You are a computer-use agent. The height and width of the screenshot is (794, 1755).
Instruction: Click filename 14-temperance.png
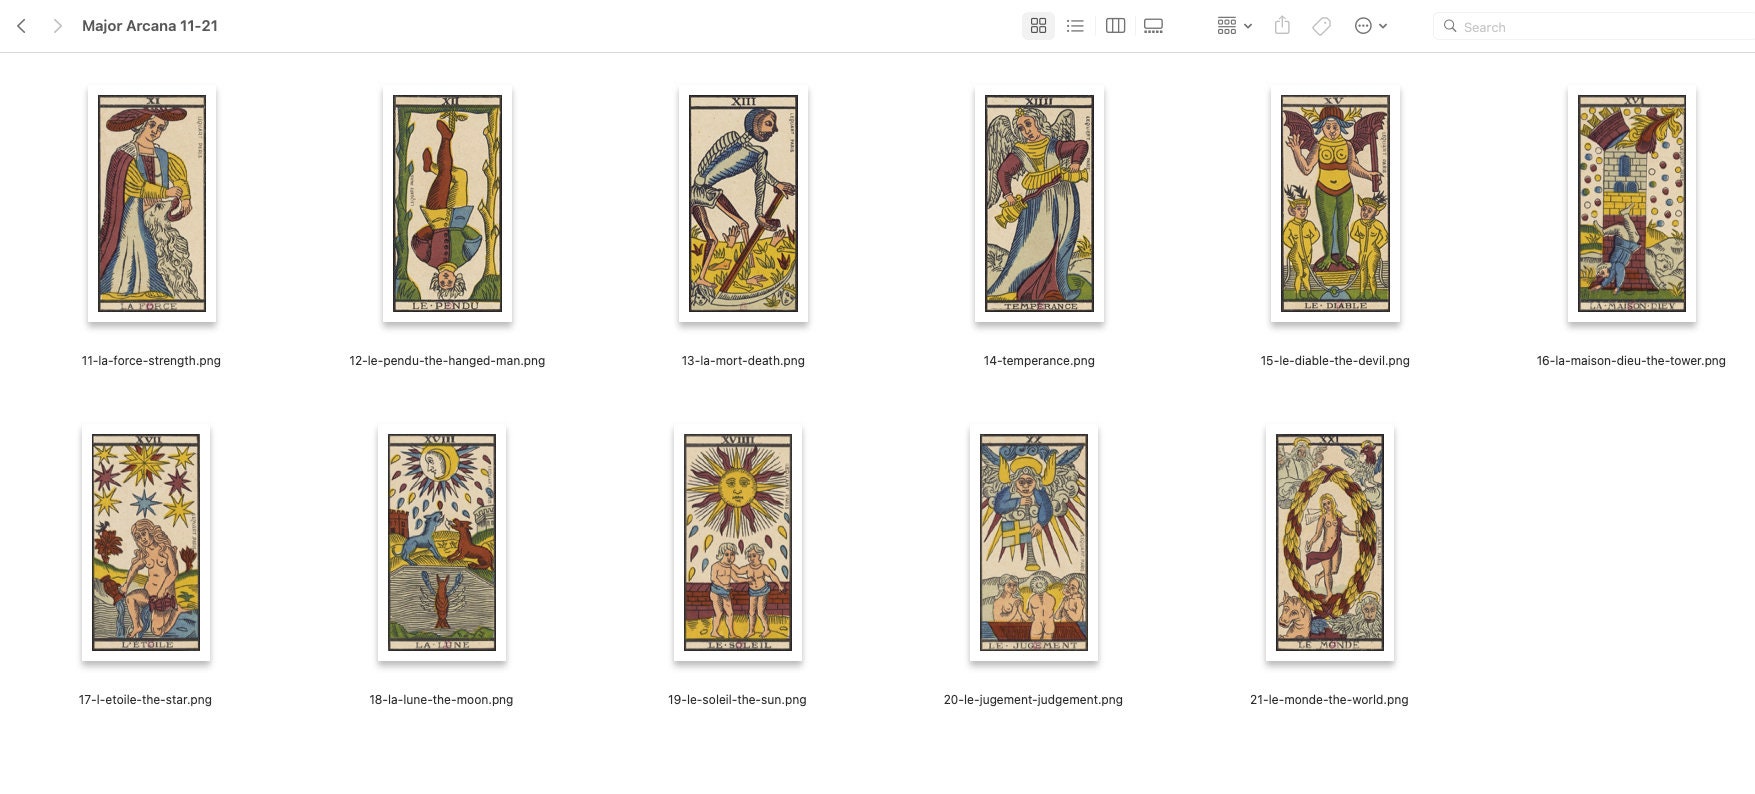click(1039, 361)
